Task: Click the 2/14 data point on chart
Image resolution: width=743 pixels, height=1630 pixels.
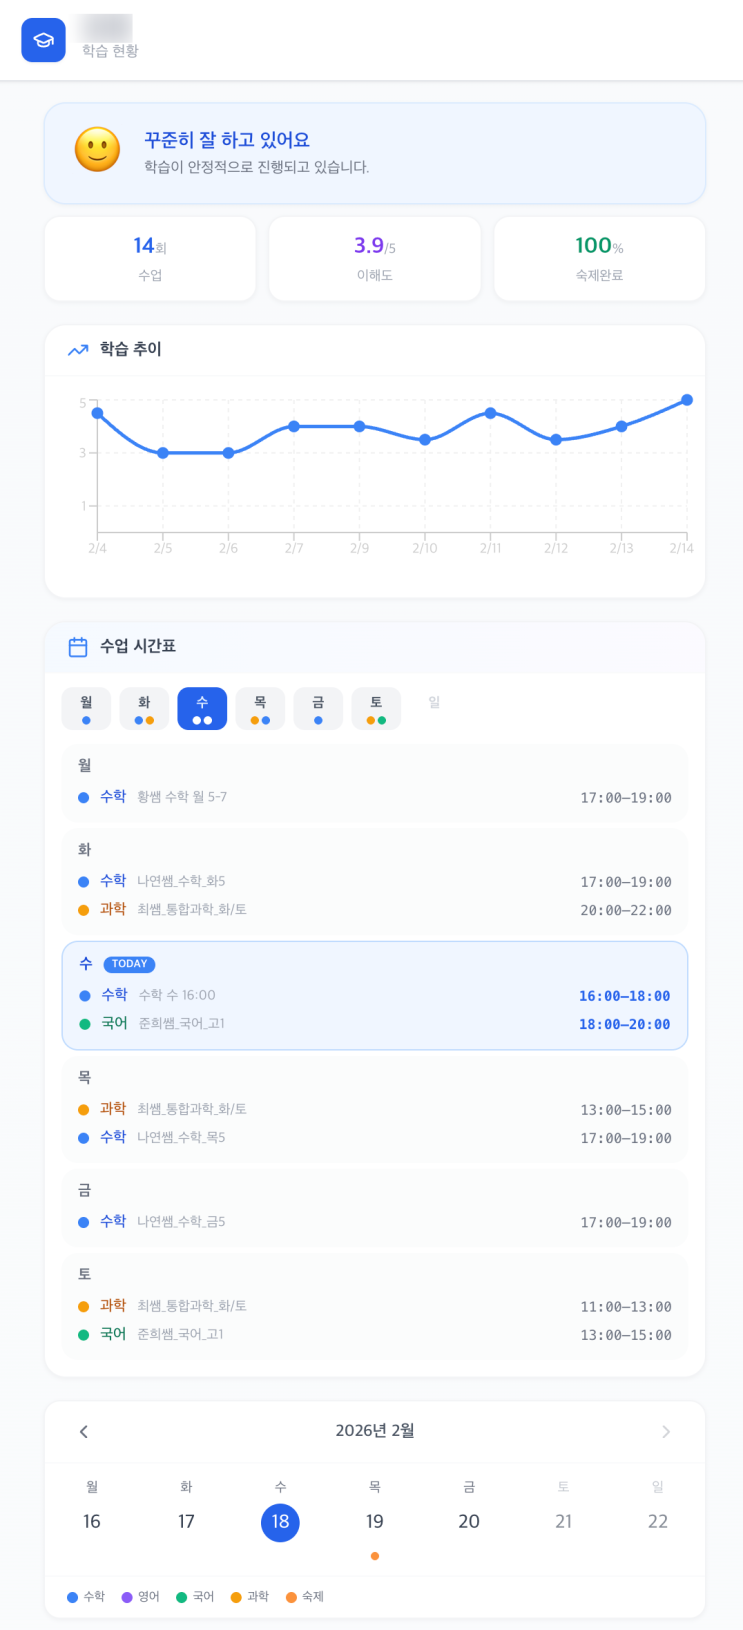Action: [x=687, y=400]
